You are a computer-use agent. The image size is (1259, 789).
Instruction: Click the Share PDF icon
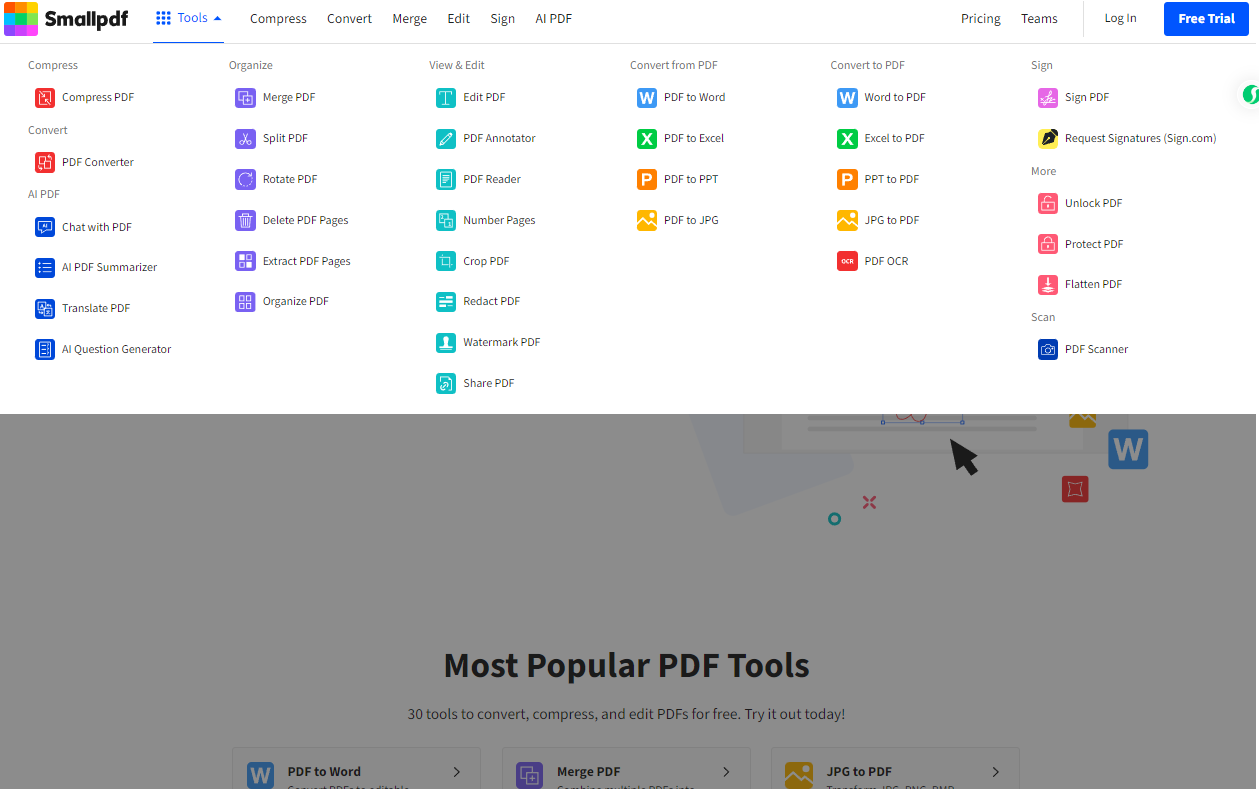(x=446, y=383)
